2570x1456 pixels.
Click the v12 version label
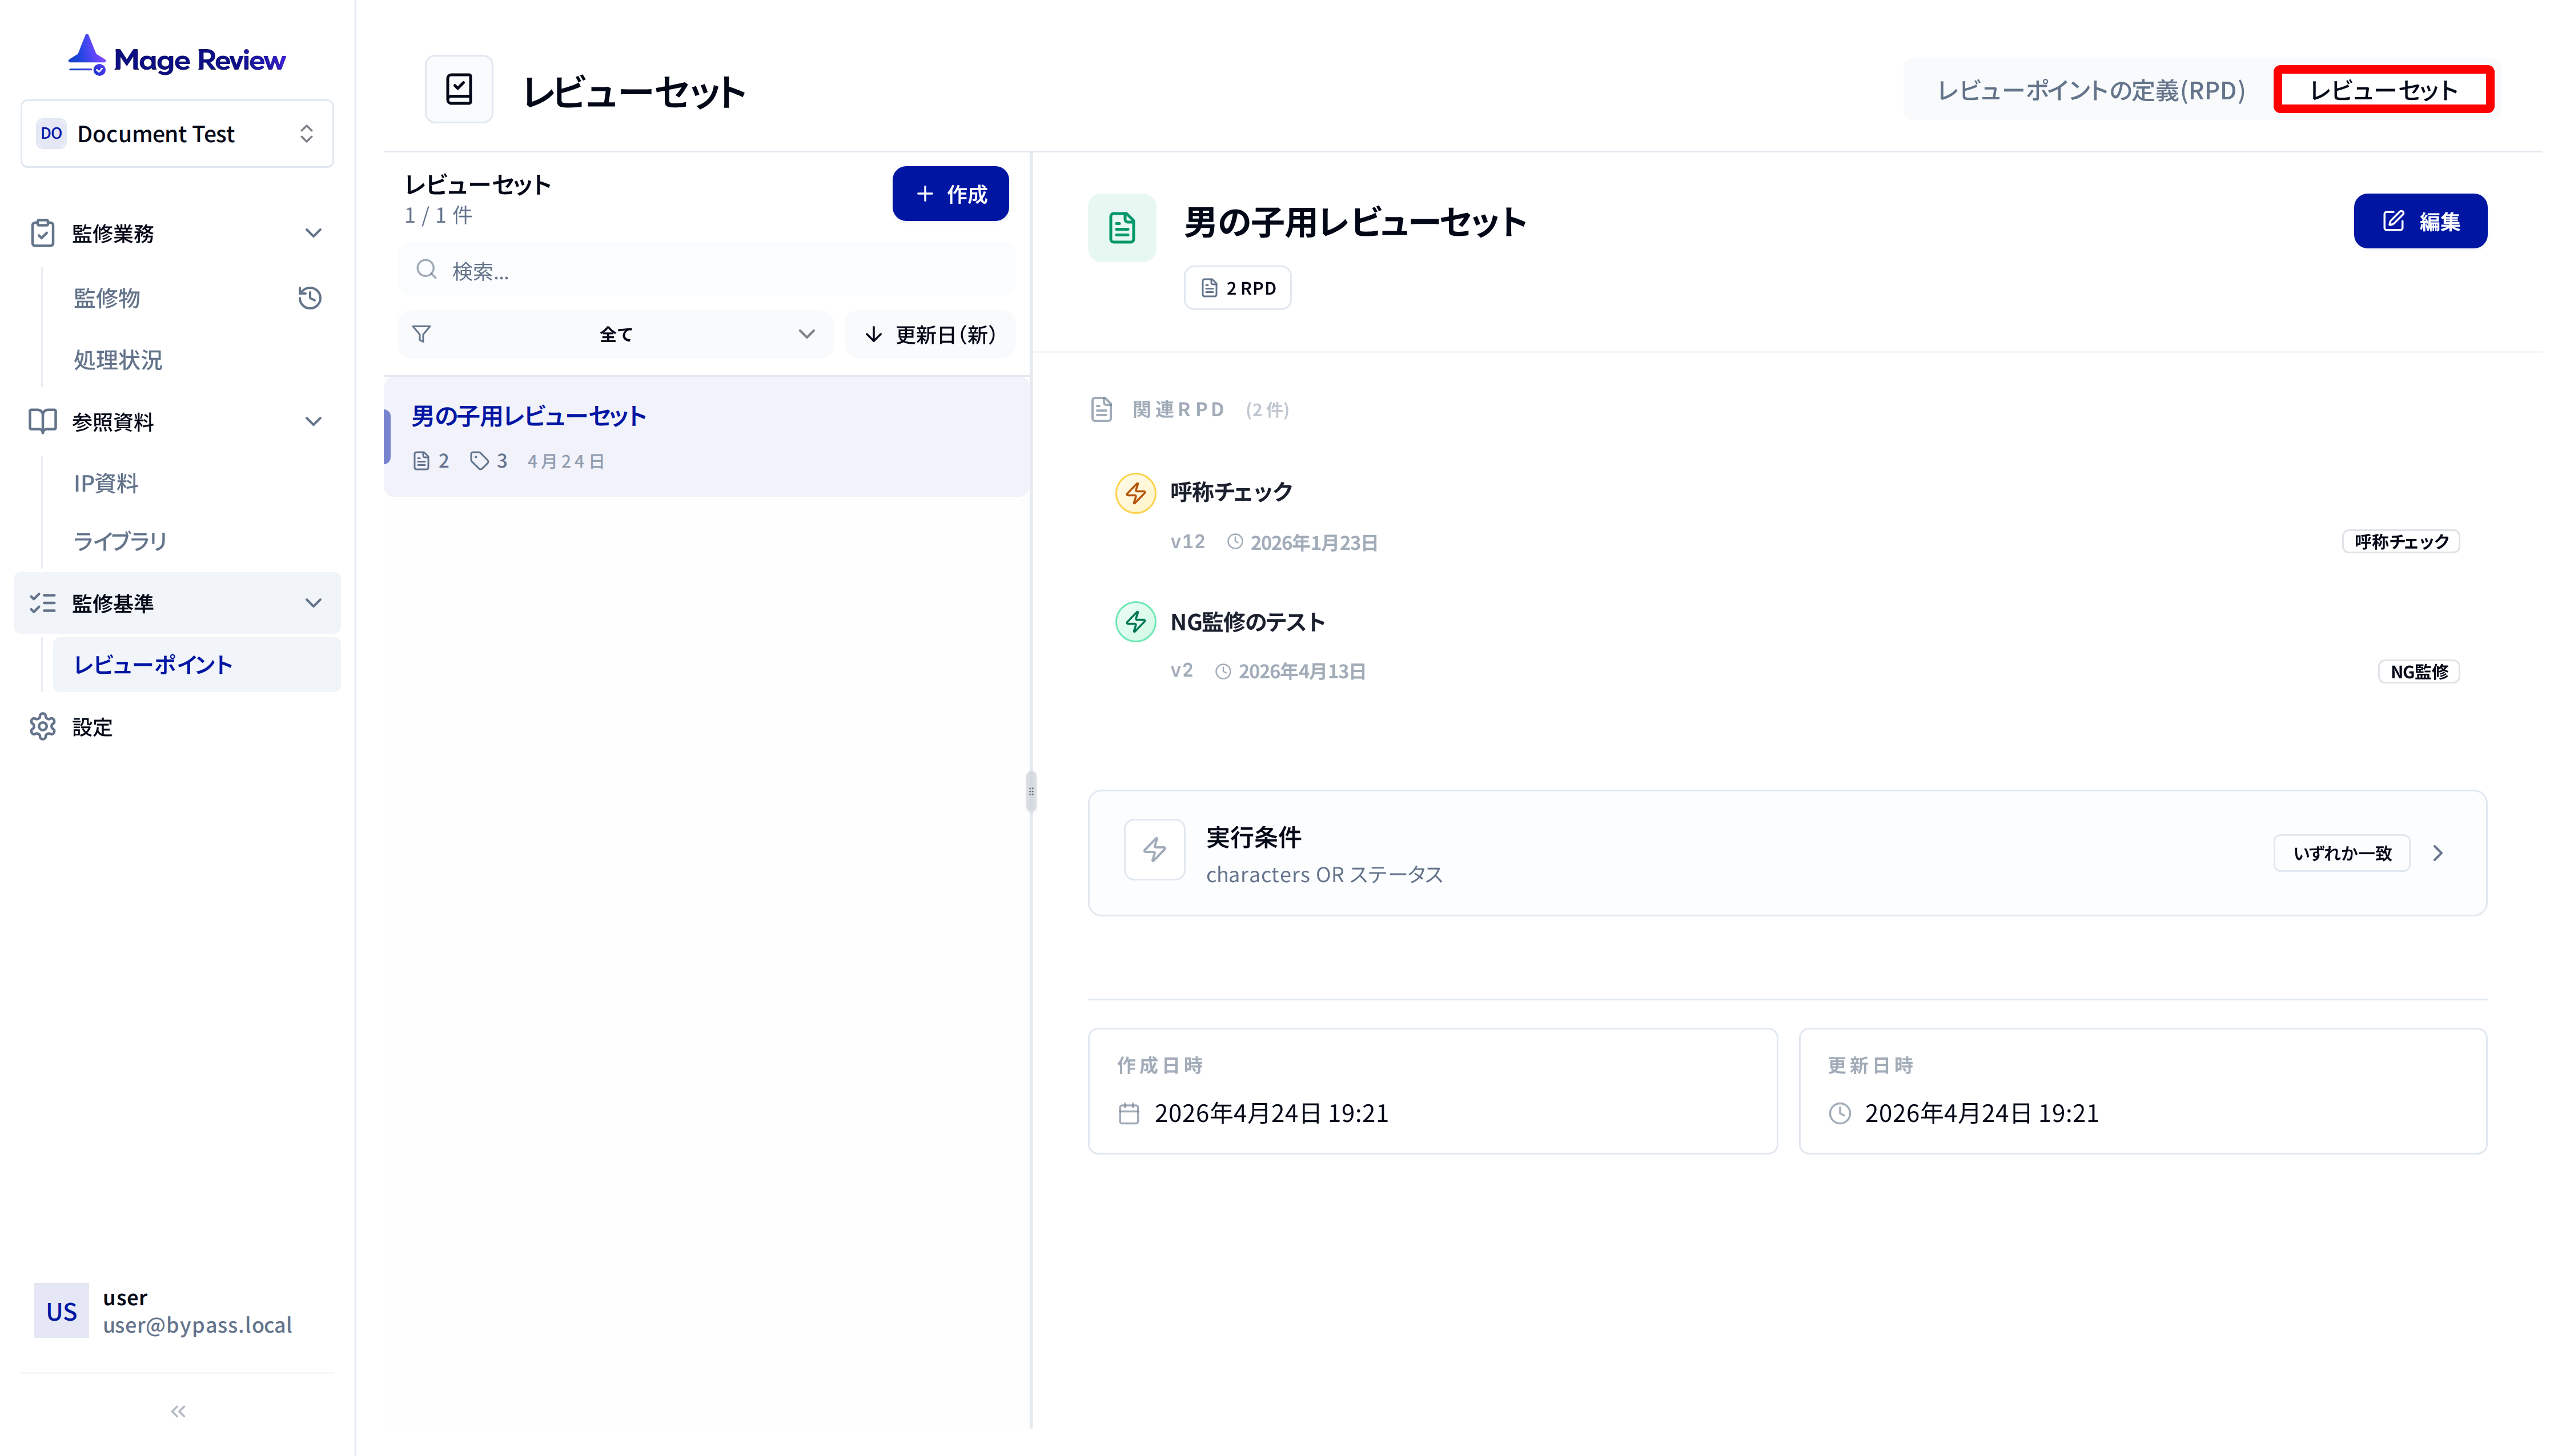tap(1187, 542)
